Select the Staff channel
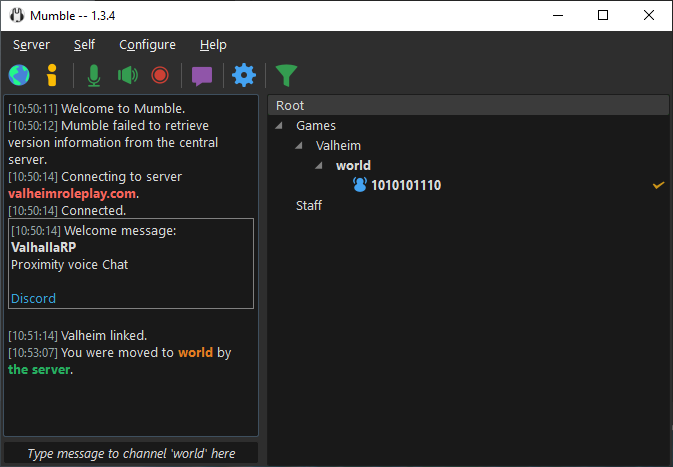673x467 pixels. [x=309, y=206]
